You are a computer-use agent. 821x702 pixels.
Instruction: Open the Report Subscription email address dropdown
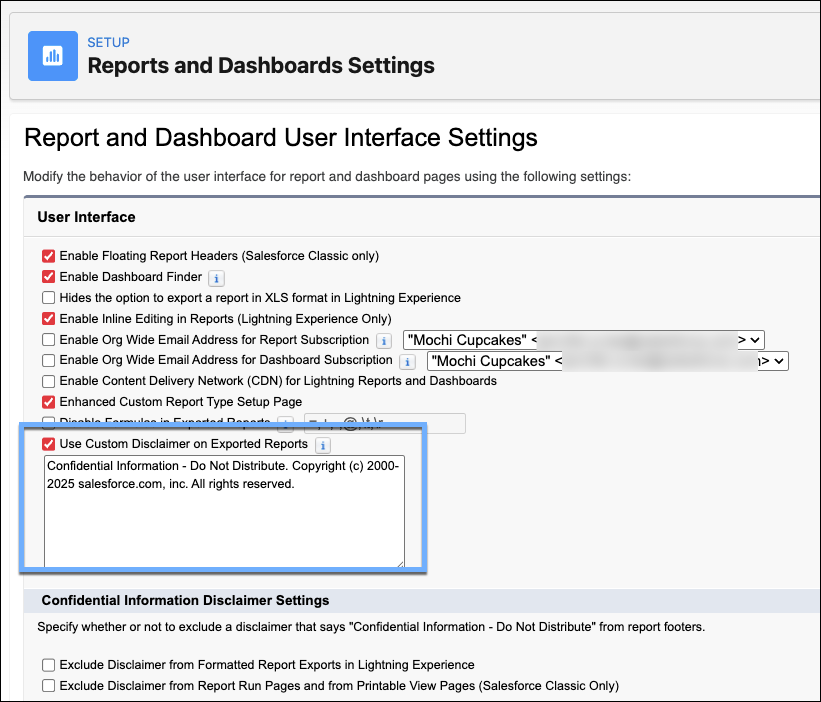(x=753, y=340)
